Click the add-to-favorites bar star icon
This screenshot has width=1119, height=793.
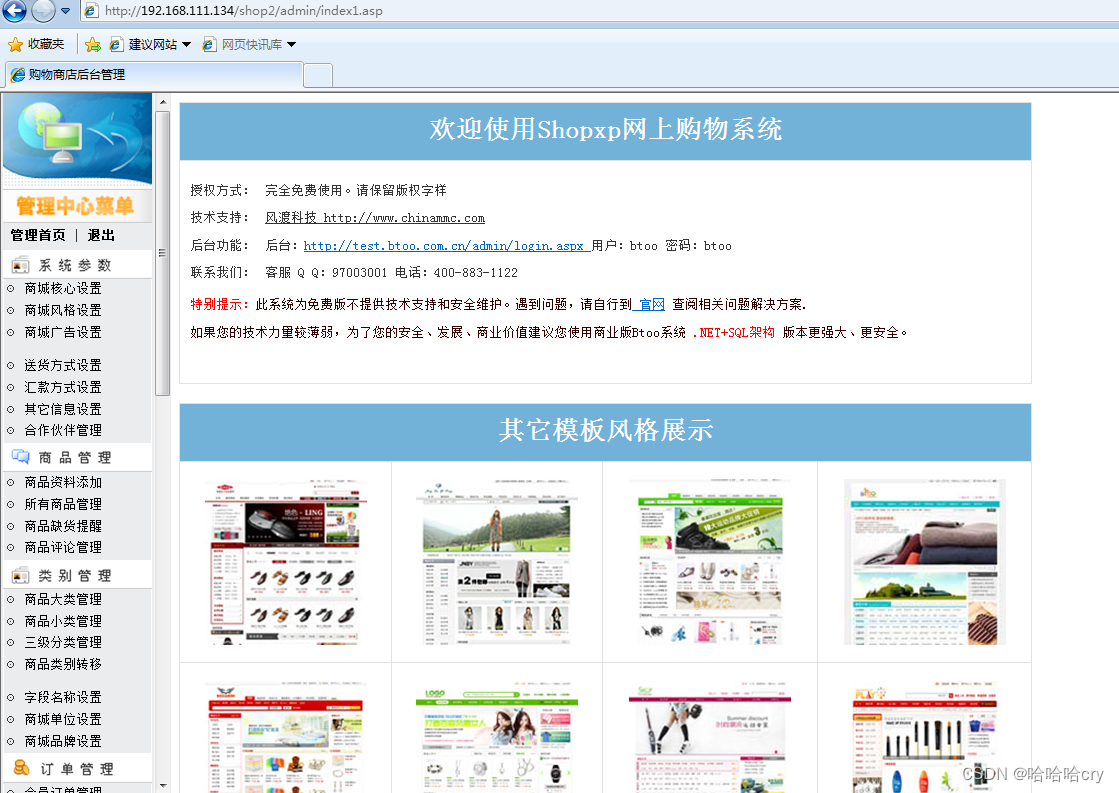pyautogui.click(x=93, y=45)
